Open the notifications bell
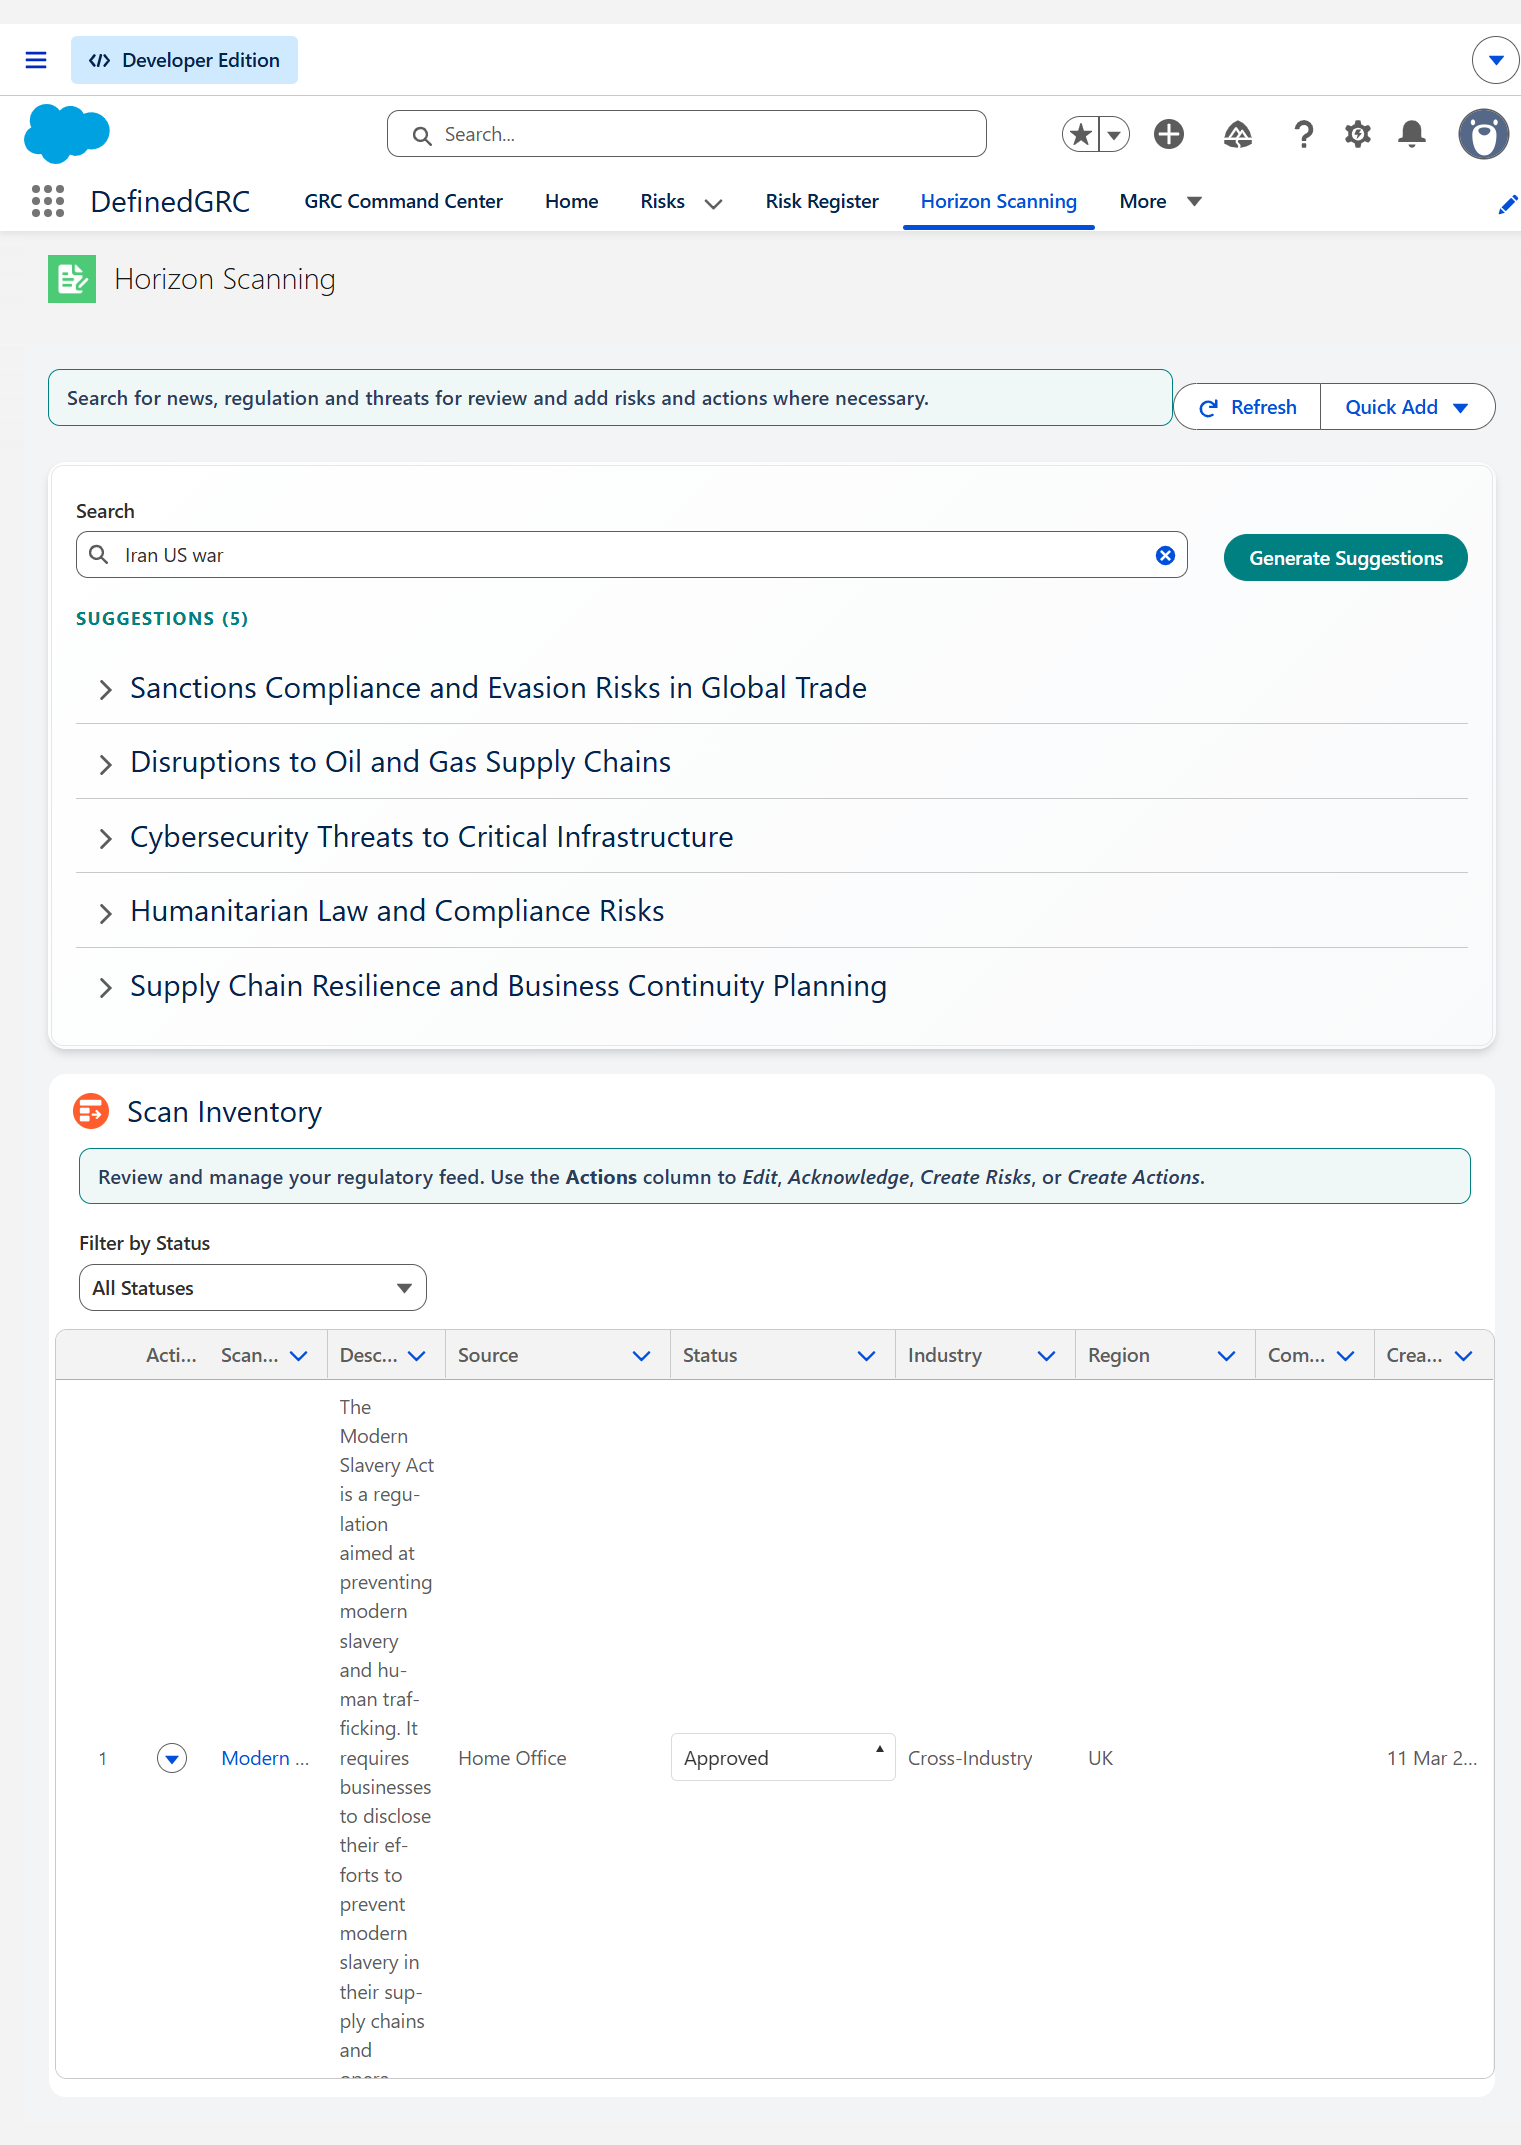Viewport: 1521px width, 2145px height. point(1412,134)
